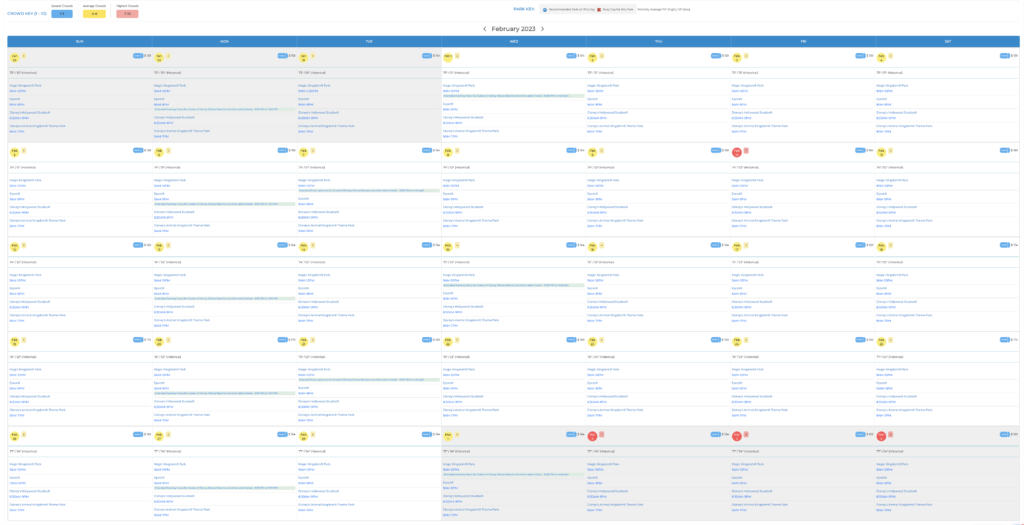The width and height of the screenshot is (1024, 525).
Task: Click the SUN column header
Action: tap(79, 43)
